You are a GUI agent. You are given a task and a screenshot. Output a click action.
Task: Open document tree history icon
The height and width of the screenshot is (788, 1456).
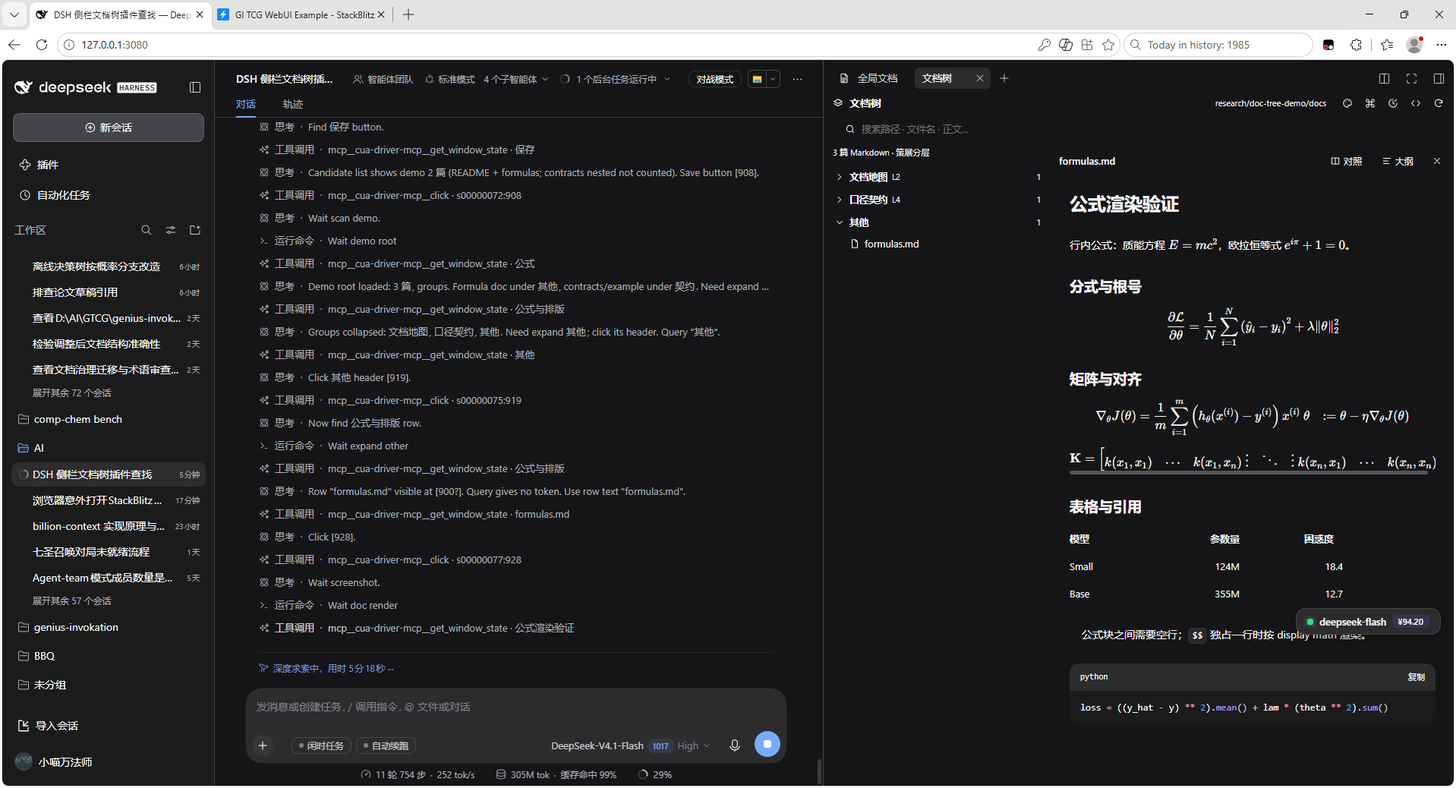(1393, 103)
